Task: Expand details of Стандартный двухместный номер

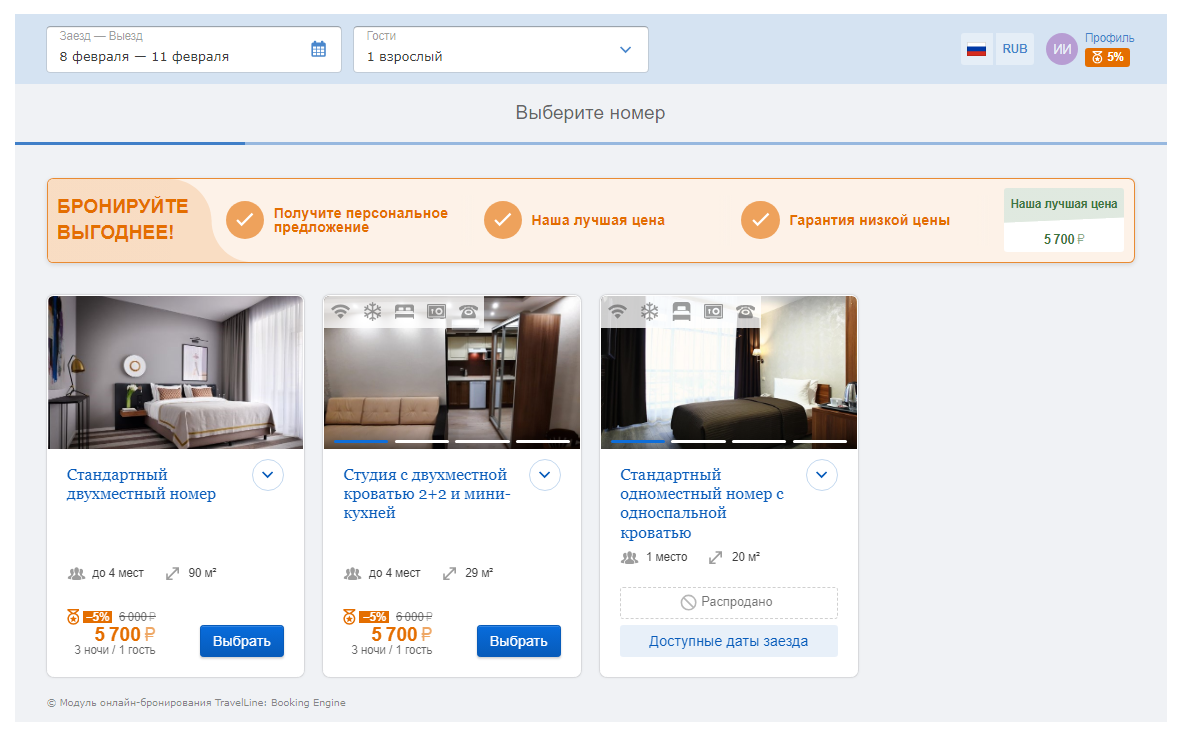Action: click(x=268, y=475)
